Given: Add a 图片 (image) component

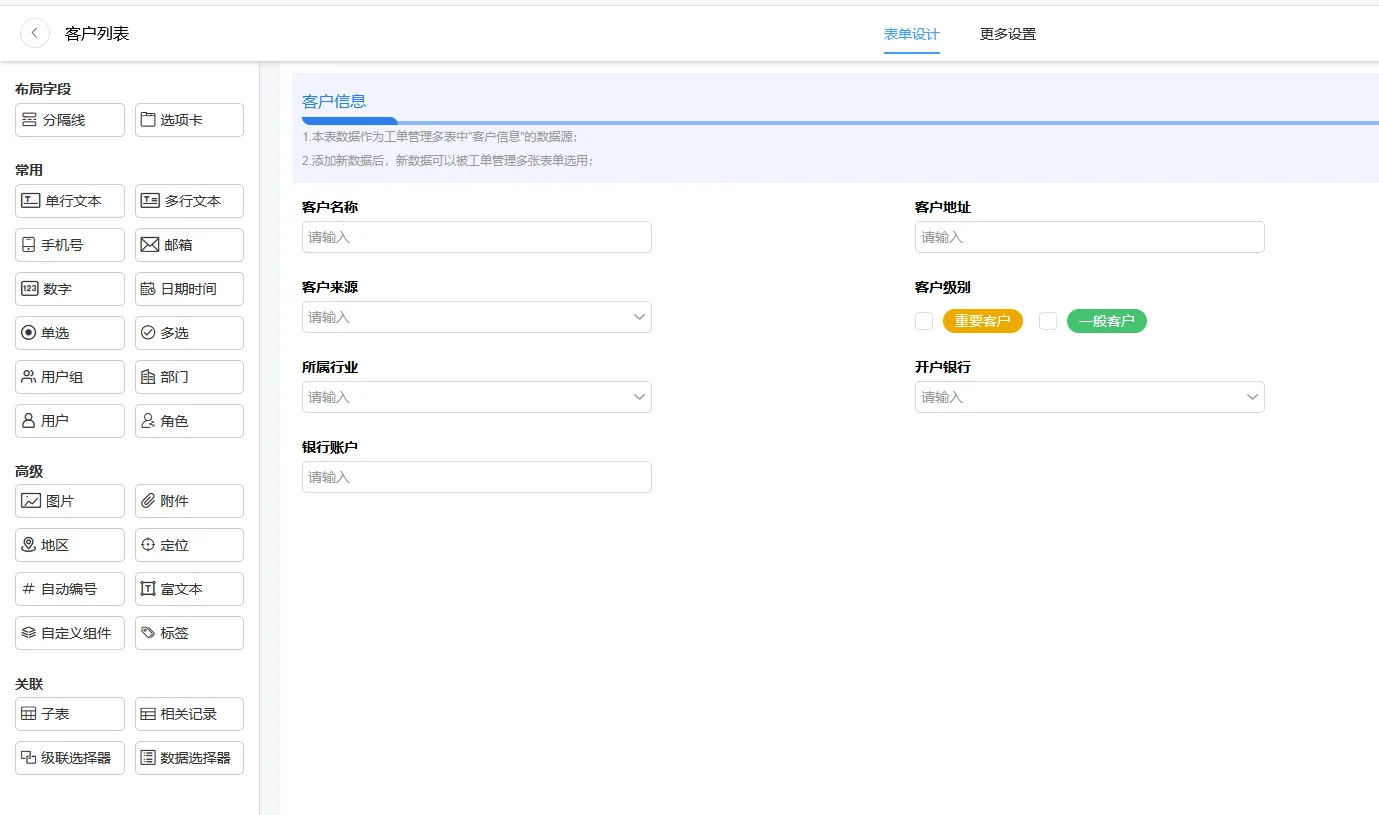Looking at the screenshot, I should 69,500.
